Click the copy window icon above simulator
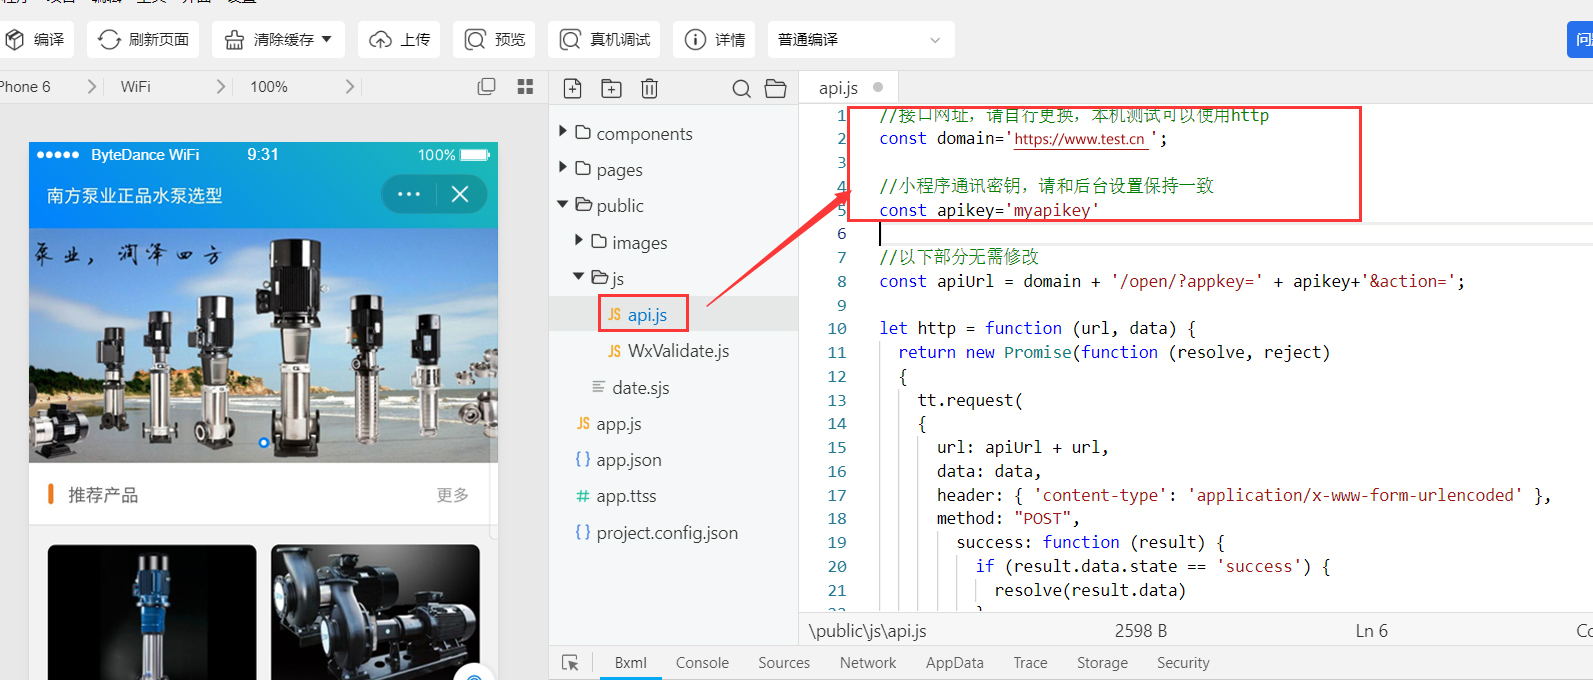 tap(487, 87)
